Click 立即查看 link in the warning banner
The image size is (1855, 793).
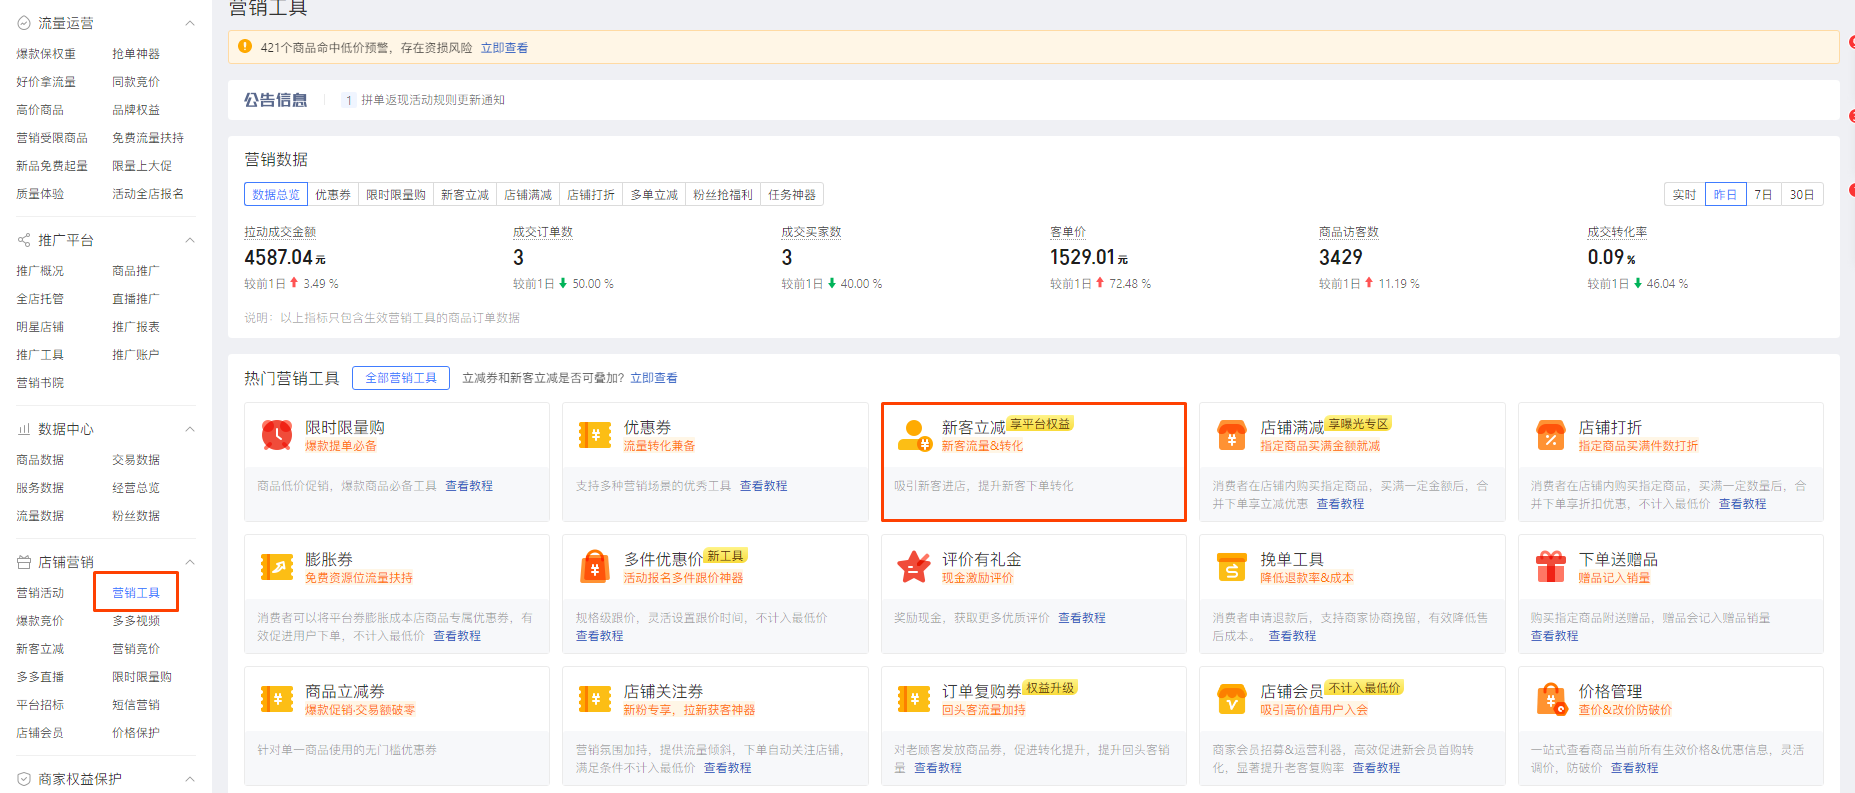click(504, 48)
